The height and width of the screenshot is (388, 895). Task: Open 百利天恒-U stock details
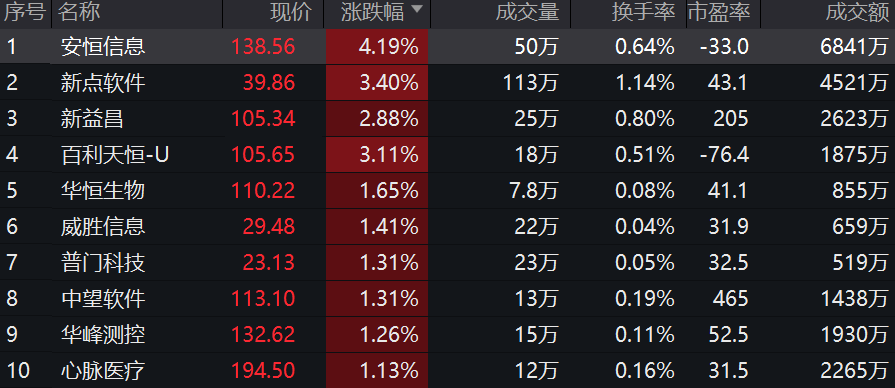click(x=115, y=155)
